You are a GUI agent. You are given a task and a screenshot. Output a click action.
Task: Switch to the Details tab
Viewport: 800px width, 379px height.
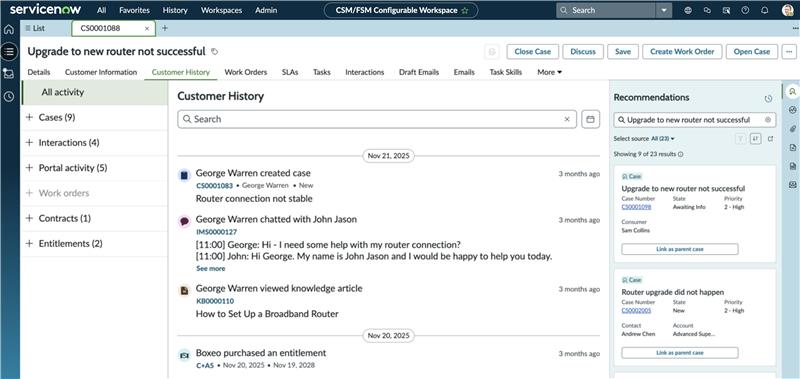point(39,72)
